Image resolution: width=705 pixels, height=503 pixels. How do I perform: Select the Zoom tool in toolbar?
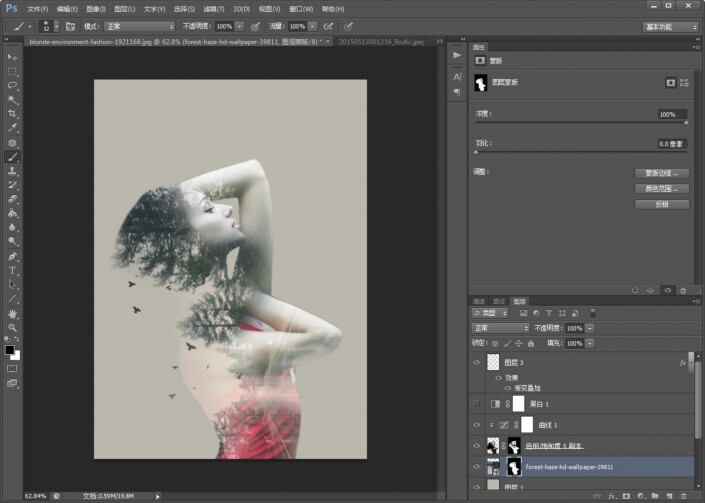[13, 327]
